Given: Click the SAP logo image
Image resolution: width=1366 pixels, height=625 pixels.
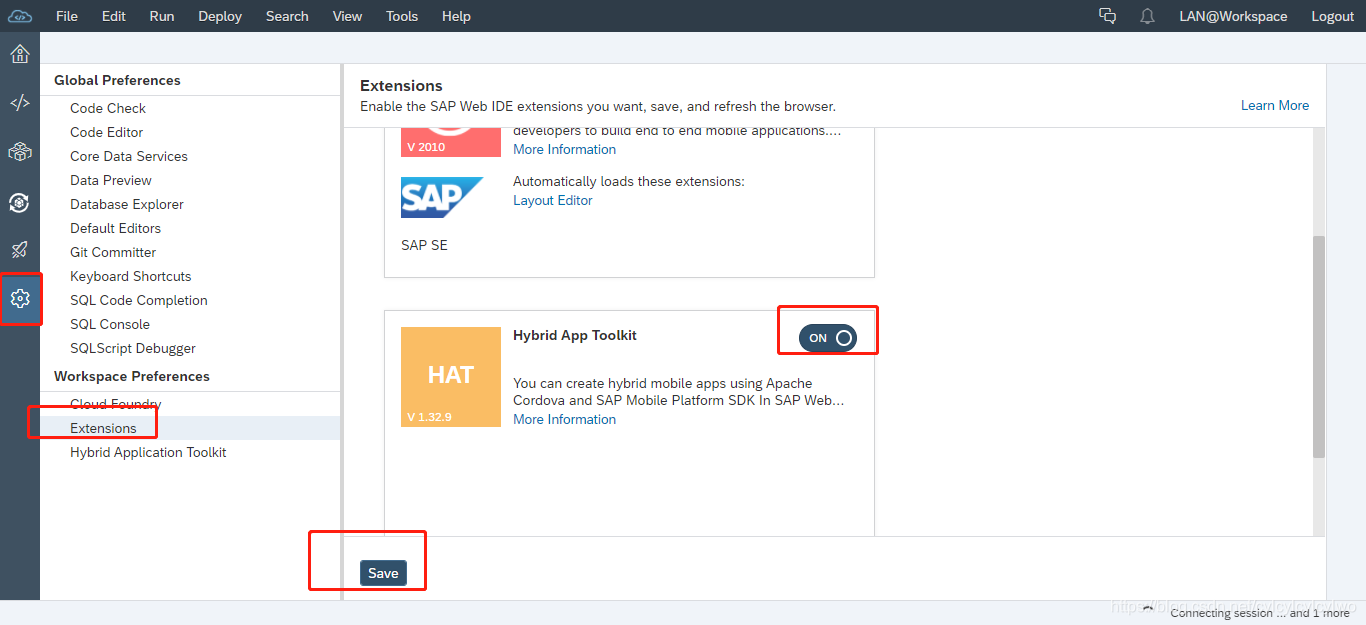Looking at the screenshot, I should pyautogui.click(x=441, y=197).
